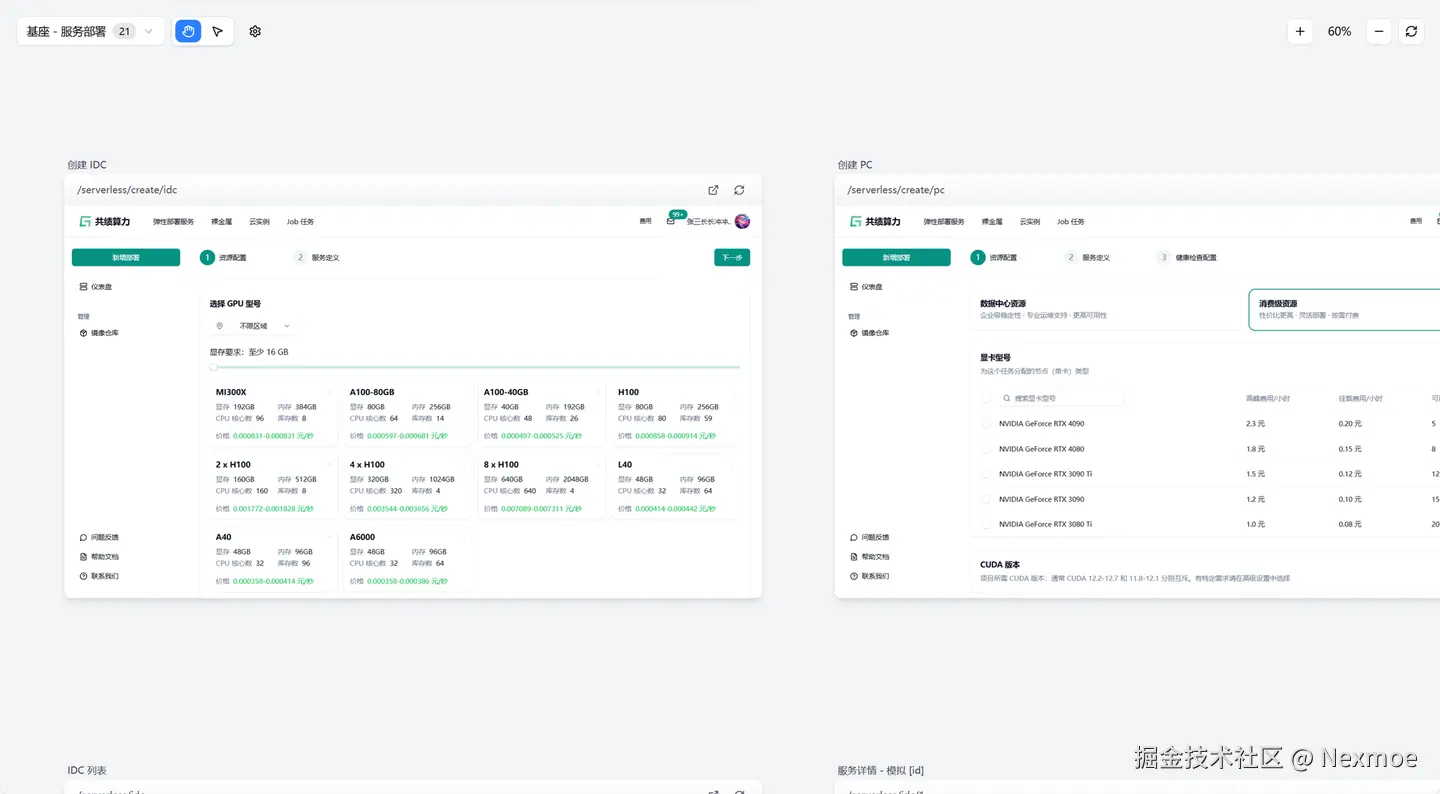Open Job 任务 menu in 创建 PC frame
This screenshot has width=1440, height=794.
(1070, 222)
